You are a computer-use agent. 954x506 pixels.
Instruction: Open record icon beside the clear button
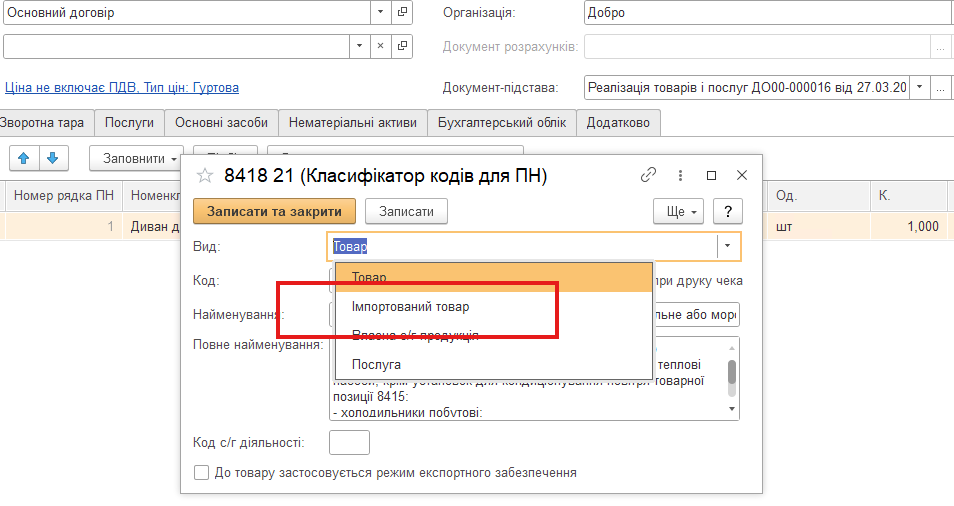pos(402,46)
